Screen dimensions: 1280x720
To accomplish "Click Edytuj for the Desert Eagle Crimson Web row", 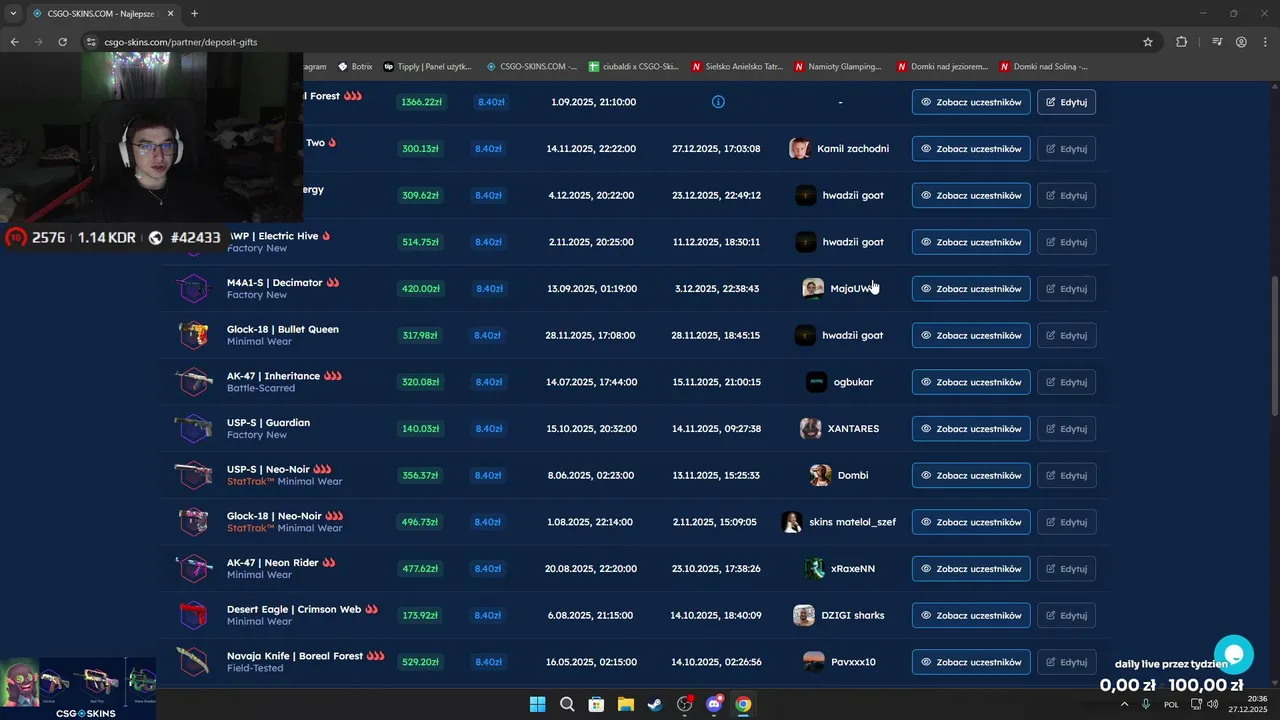I will click(x=1066, y=615).
